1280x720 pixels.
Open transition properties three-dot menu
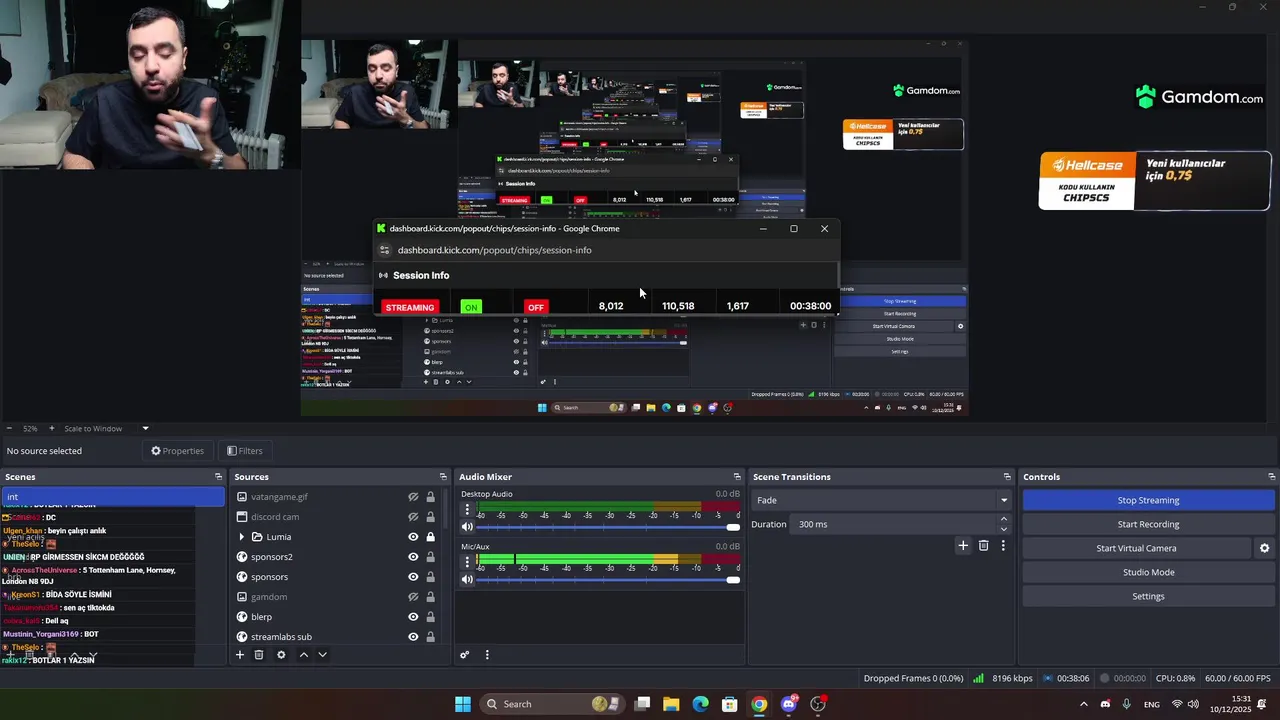pos(1003,545)
